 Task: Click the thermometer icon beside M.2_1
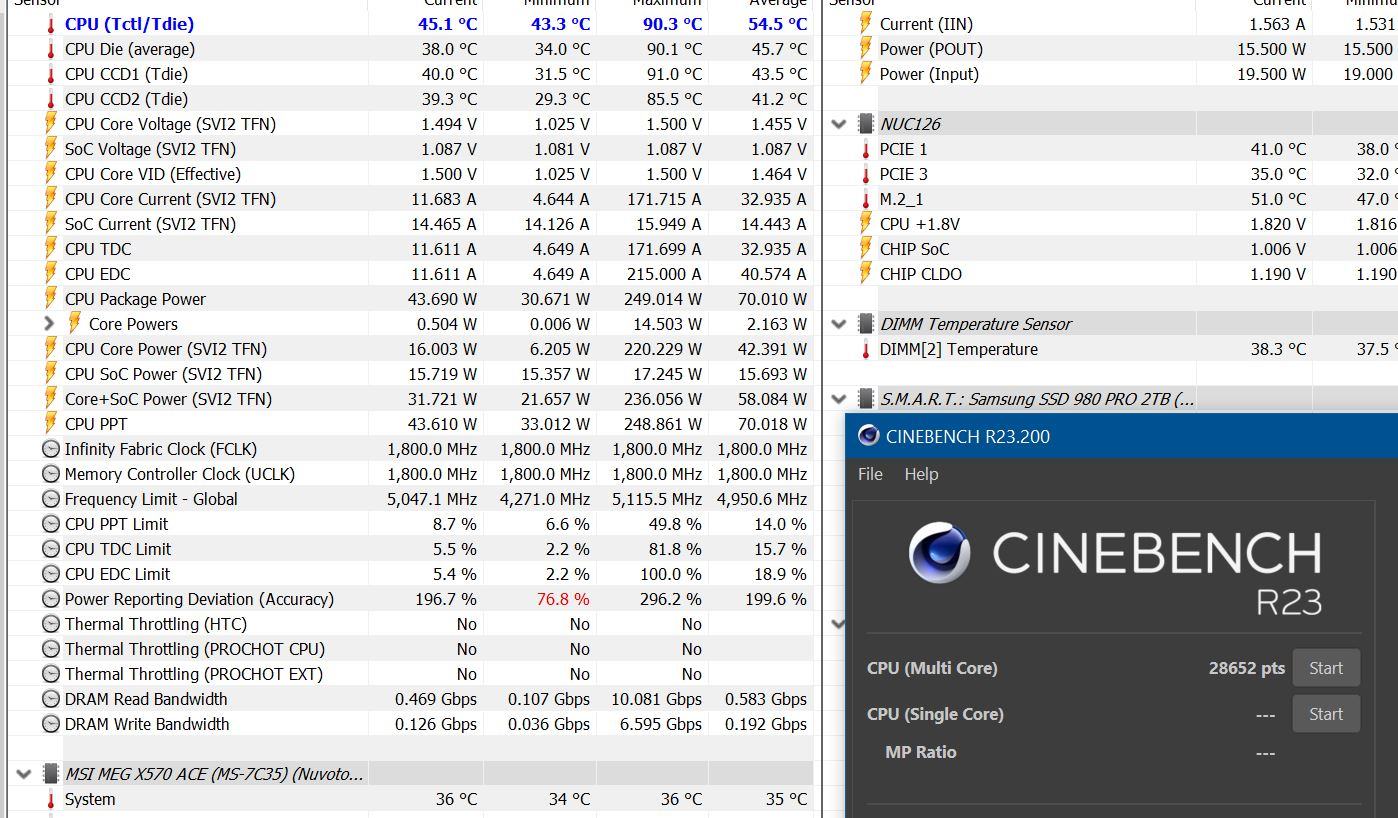coord(866,199)
